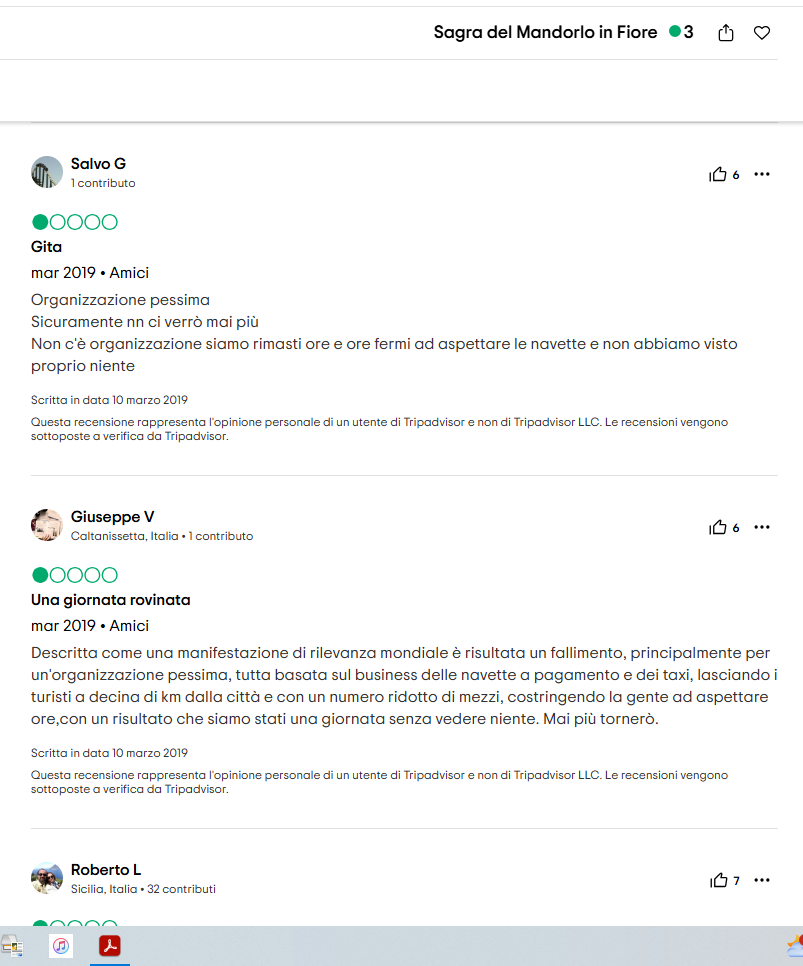803x966 pixels.
Task: Mark Roberto L's review as helpful
Action: click(x=718, y=881)
